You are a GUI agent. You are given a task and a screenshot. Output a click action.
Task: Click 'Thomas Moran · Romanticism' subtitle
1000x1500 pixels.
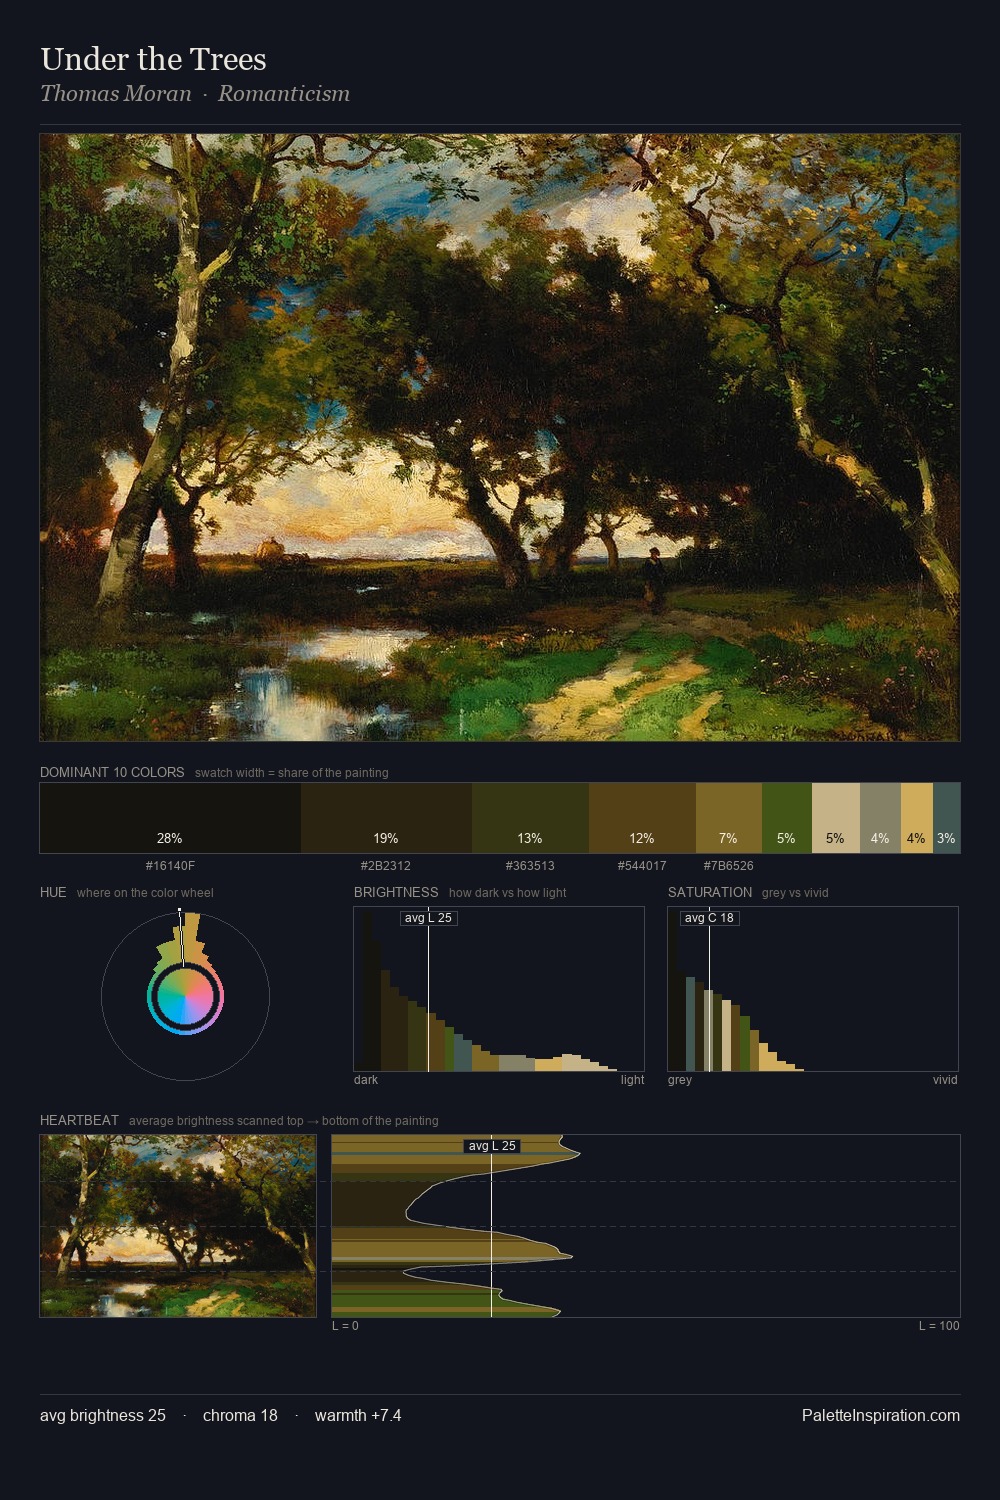pos(195,94)
